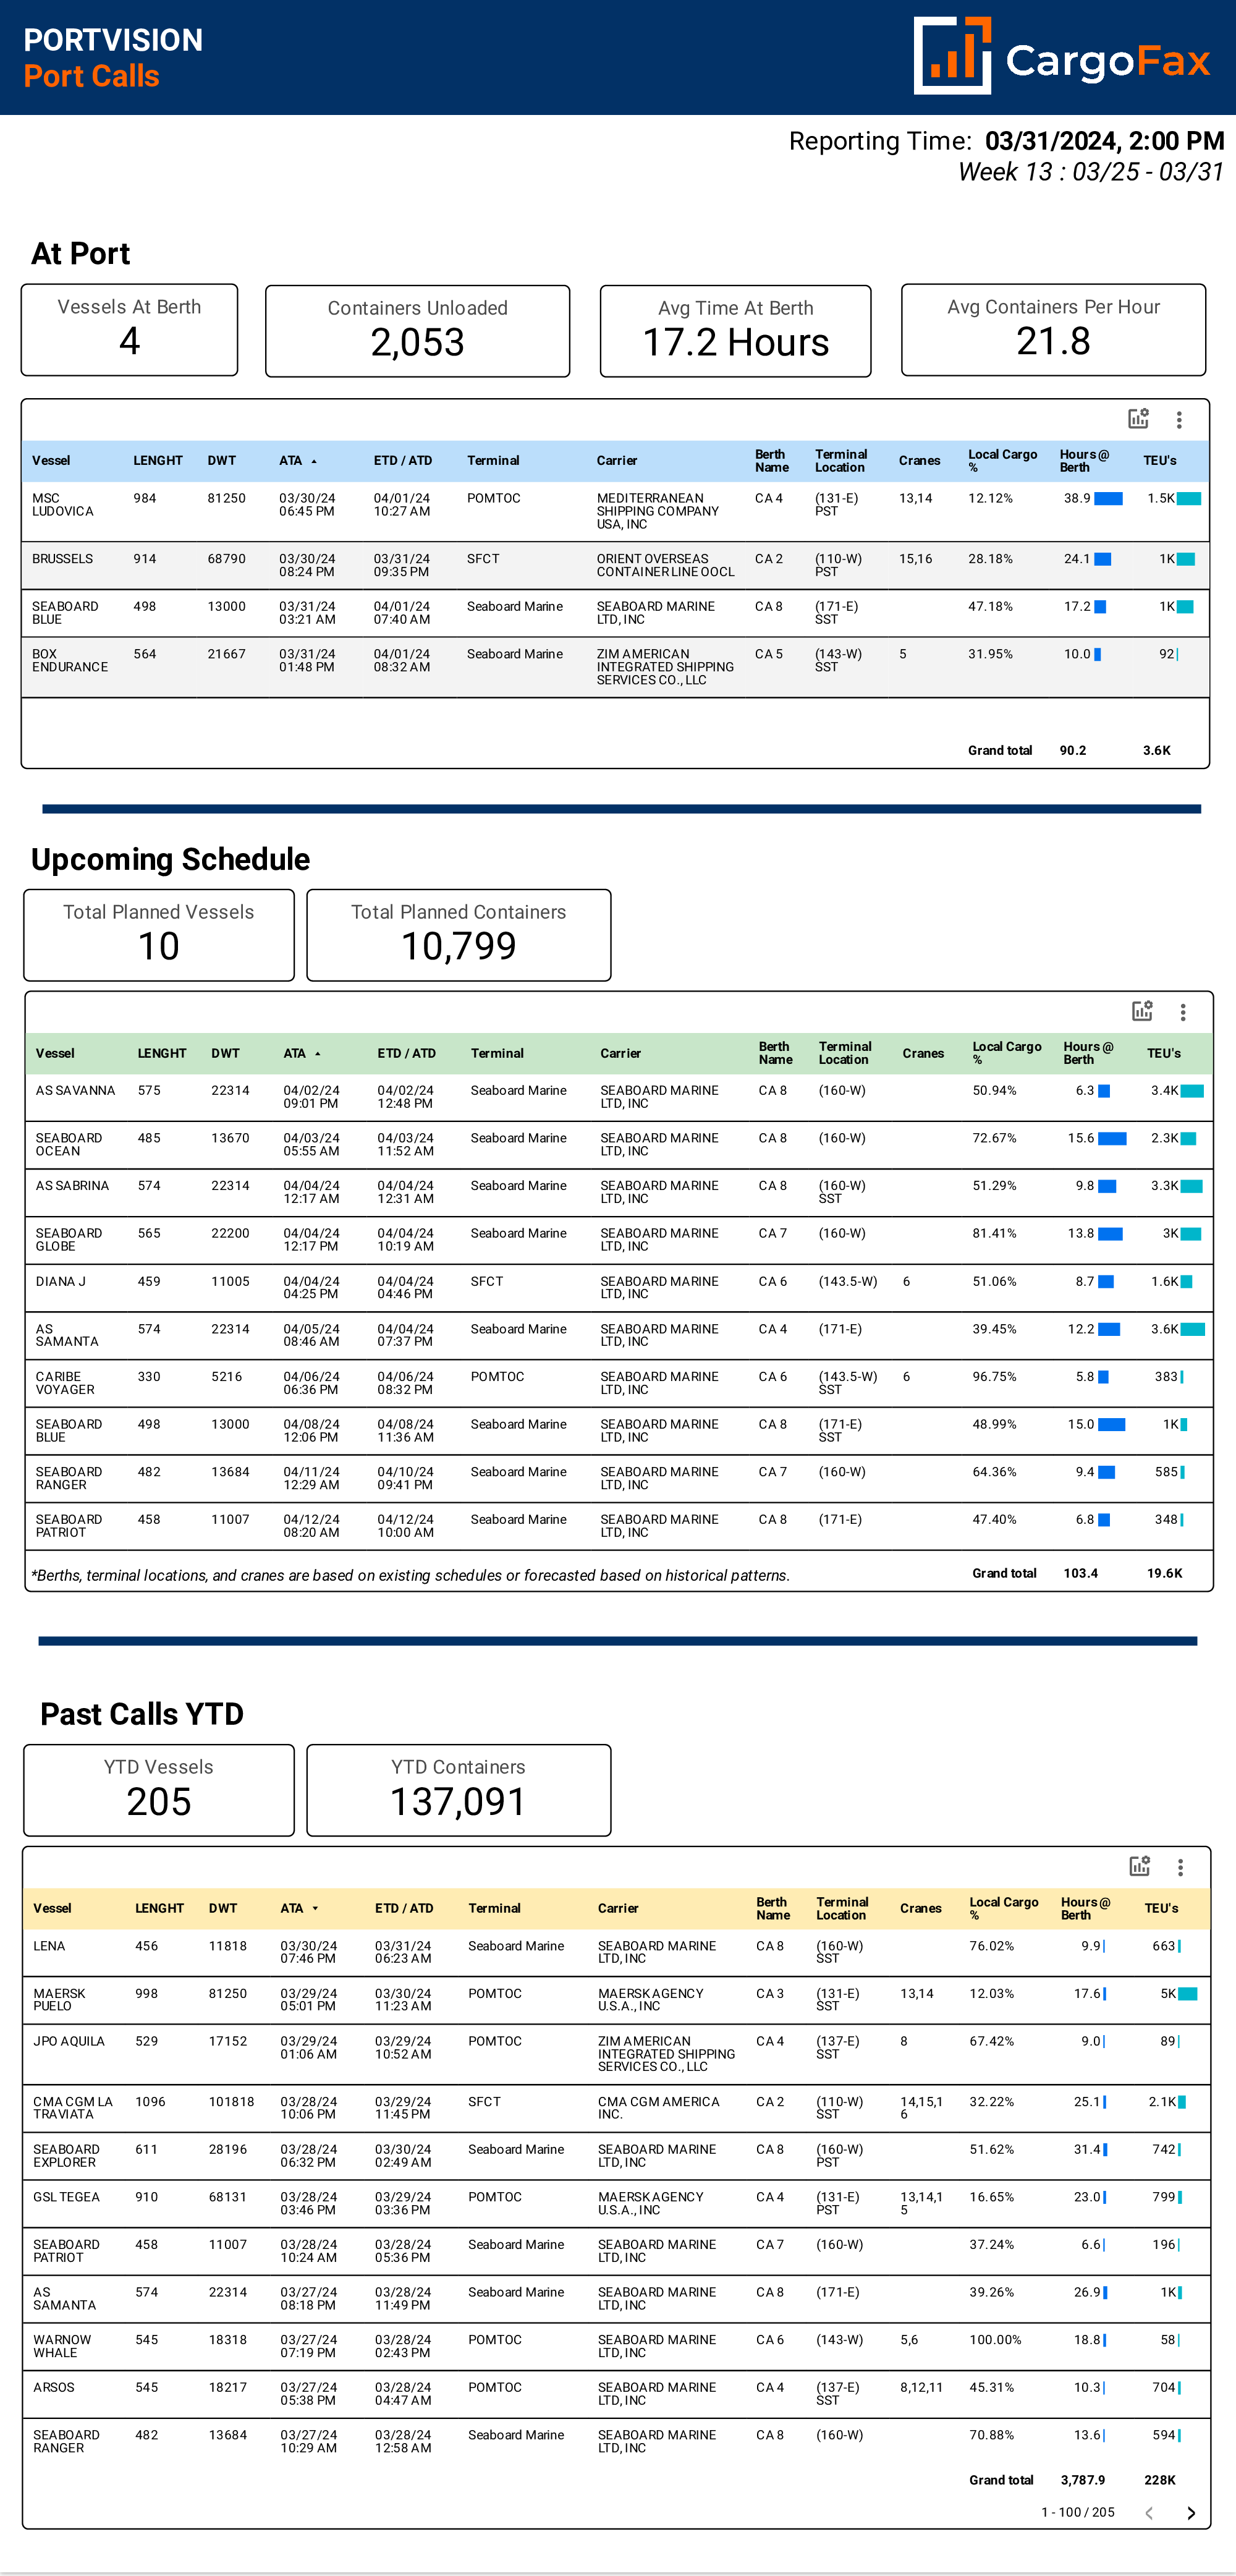Toggle ATA sort arrow in At Port table
The image size is (1236, 2576).
(x=316, y=461)
